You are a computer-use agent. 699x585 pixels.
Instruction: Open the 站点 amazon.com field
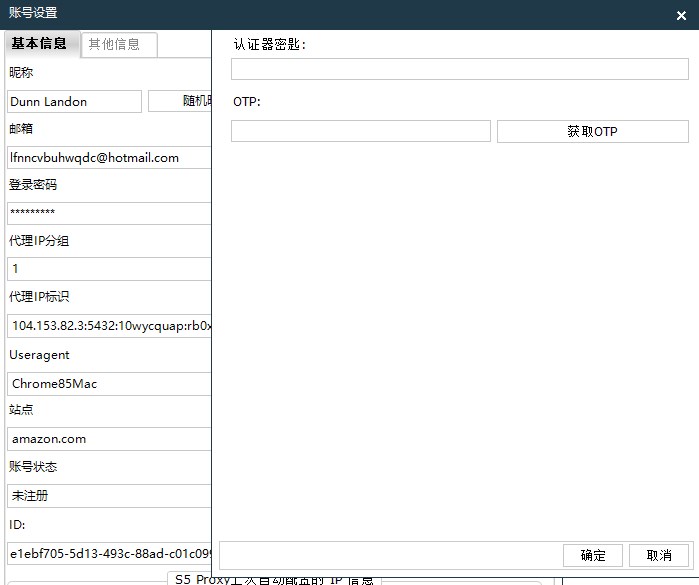(x=109, y=439)
